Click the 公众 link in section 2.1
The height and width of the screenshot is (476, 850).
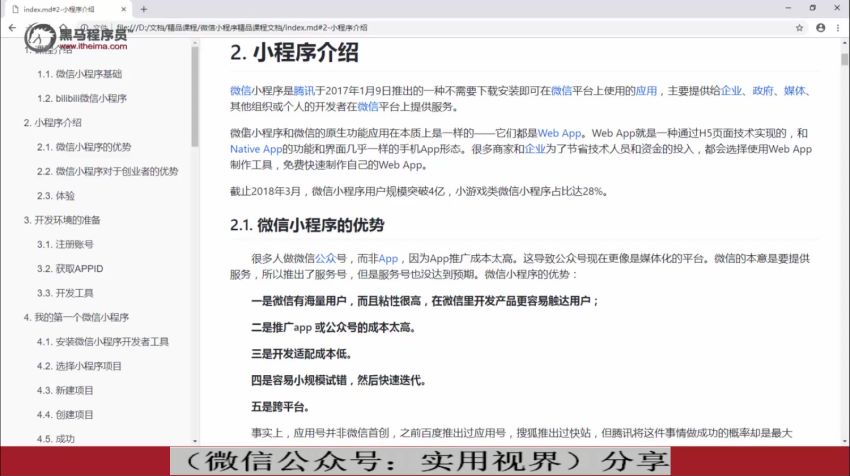[x=326, y=259]
